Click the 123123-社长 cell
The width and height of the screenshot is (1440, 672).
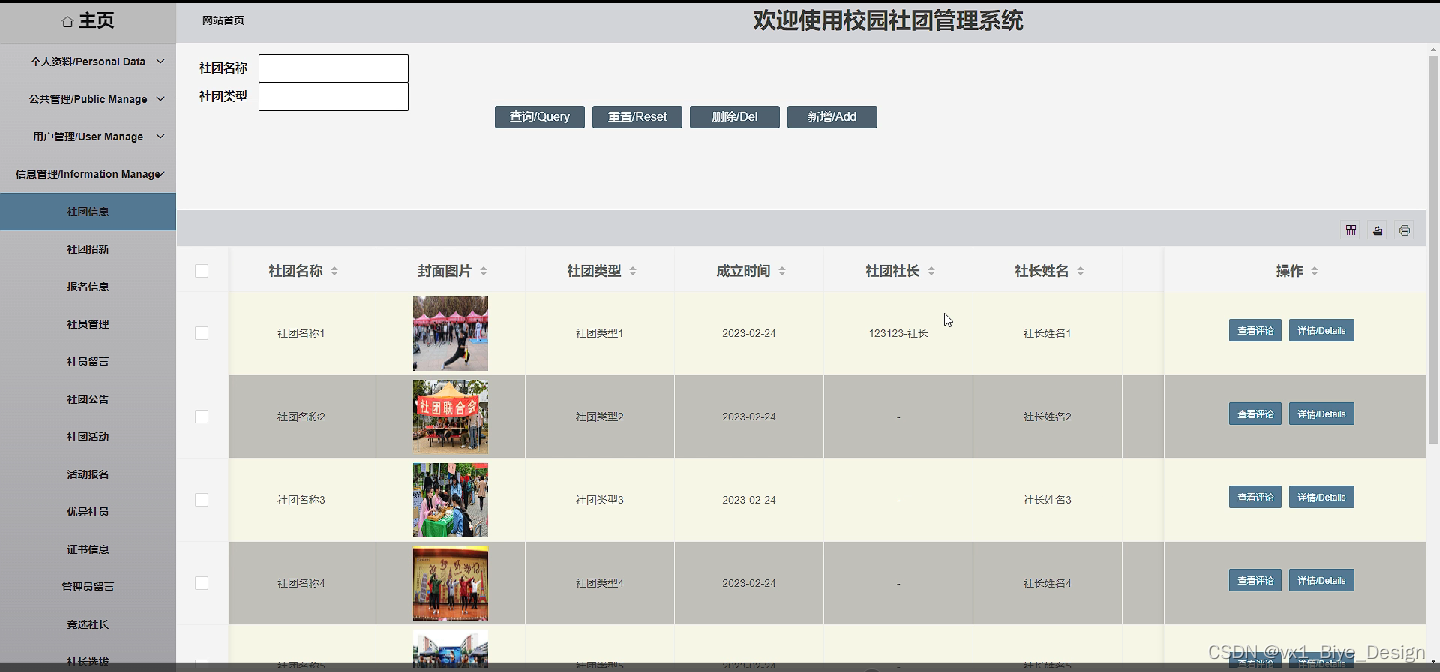[898, 333]
